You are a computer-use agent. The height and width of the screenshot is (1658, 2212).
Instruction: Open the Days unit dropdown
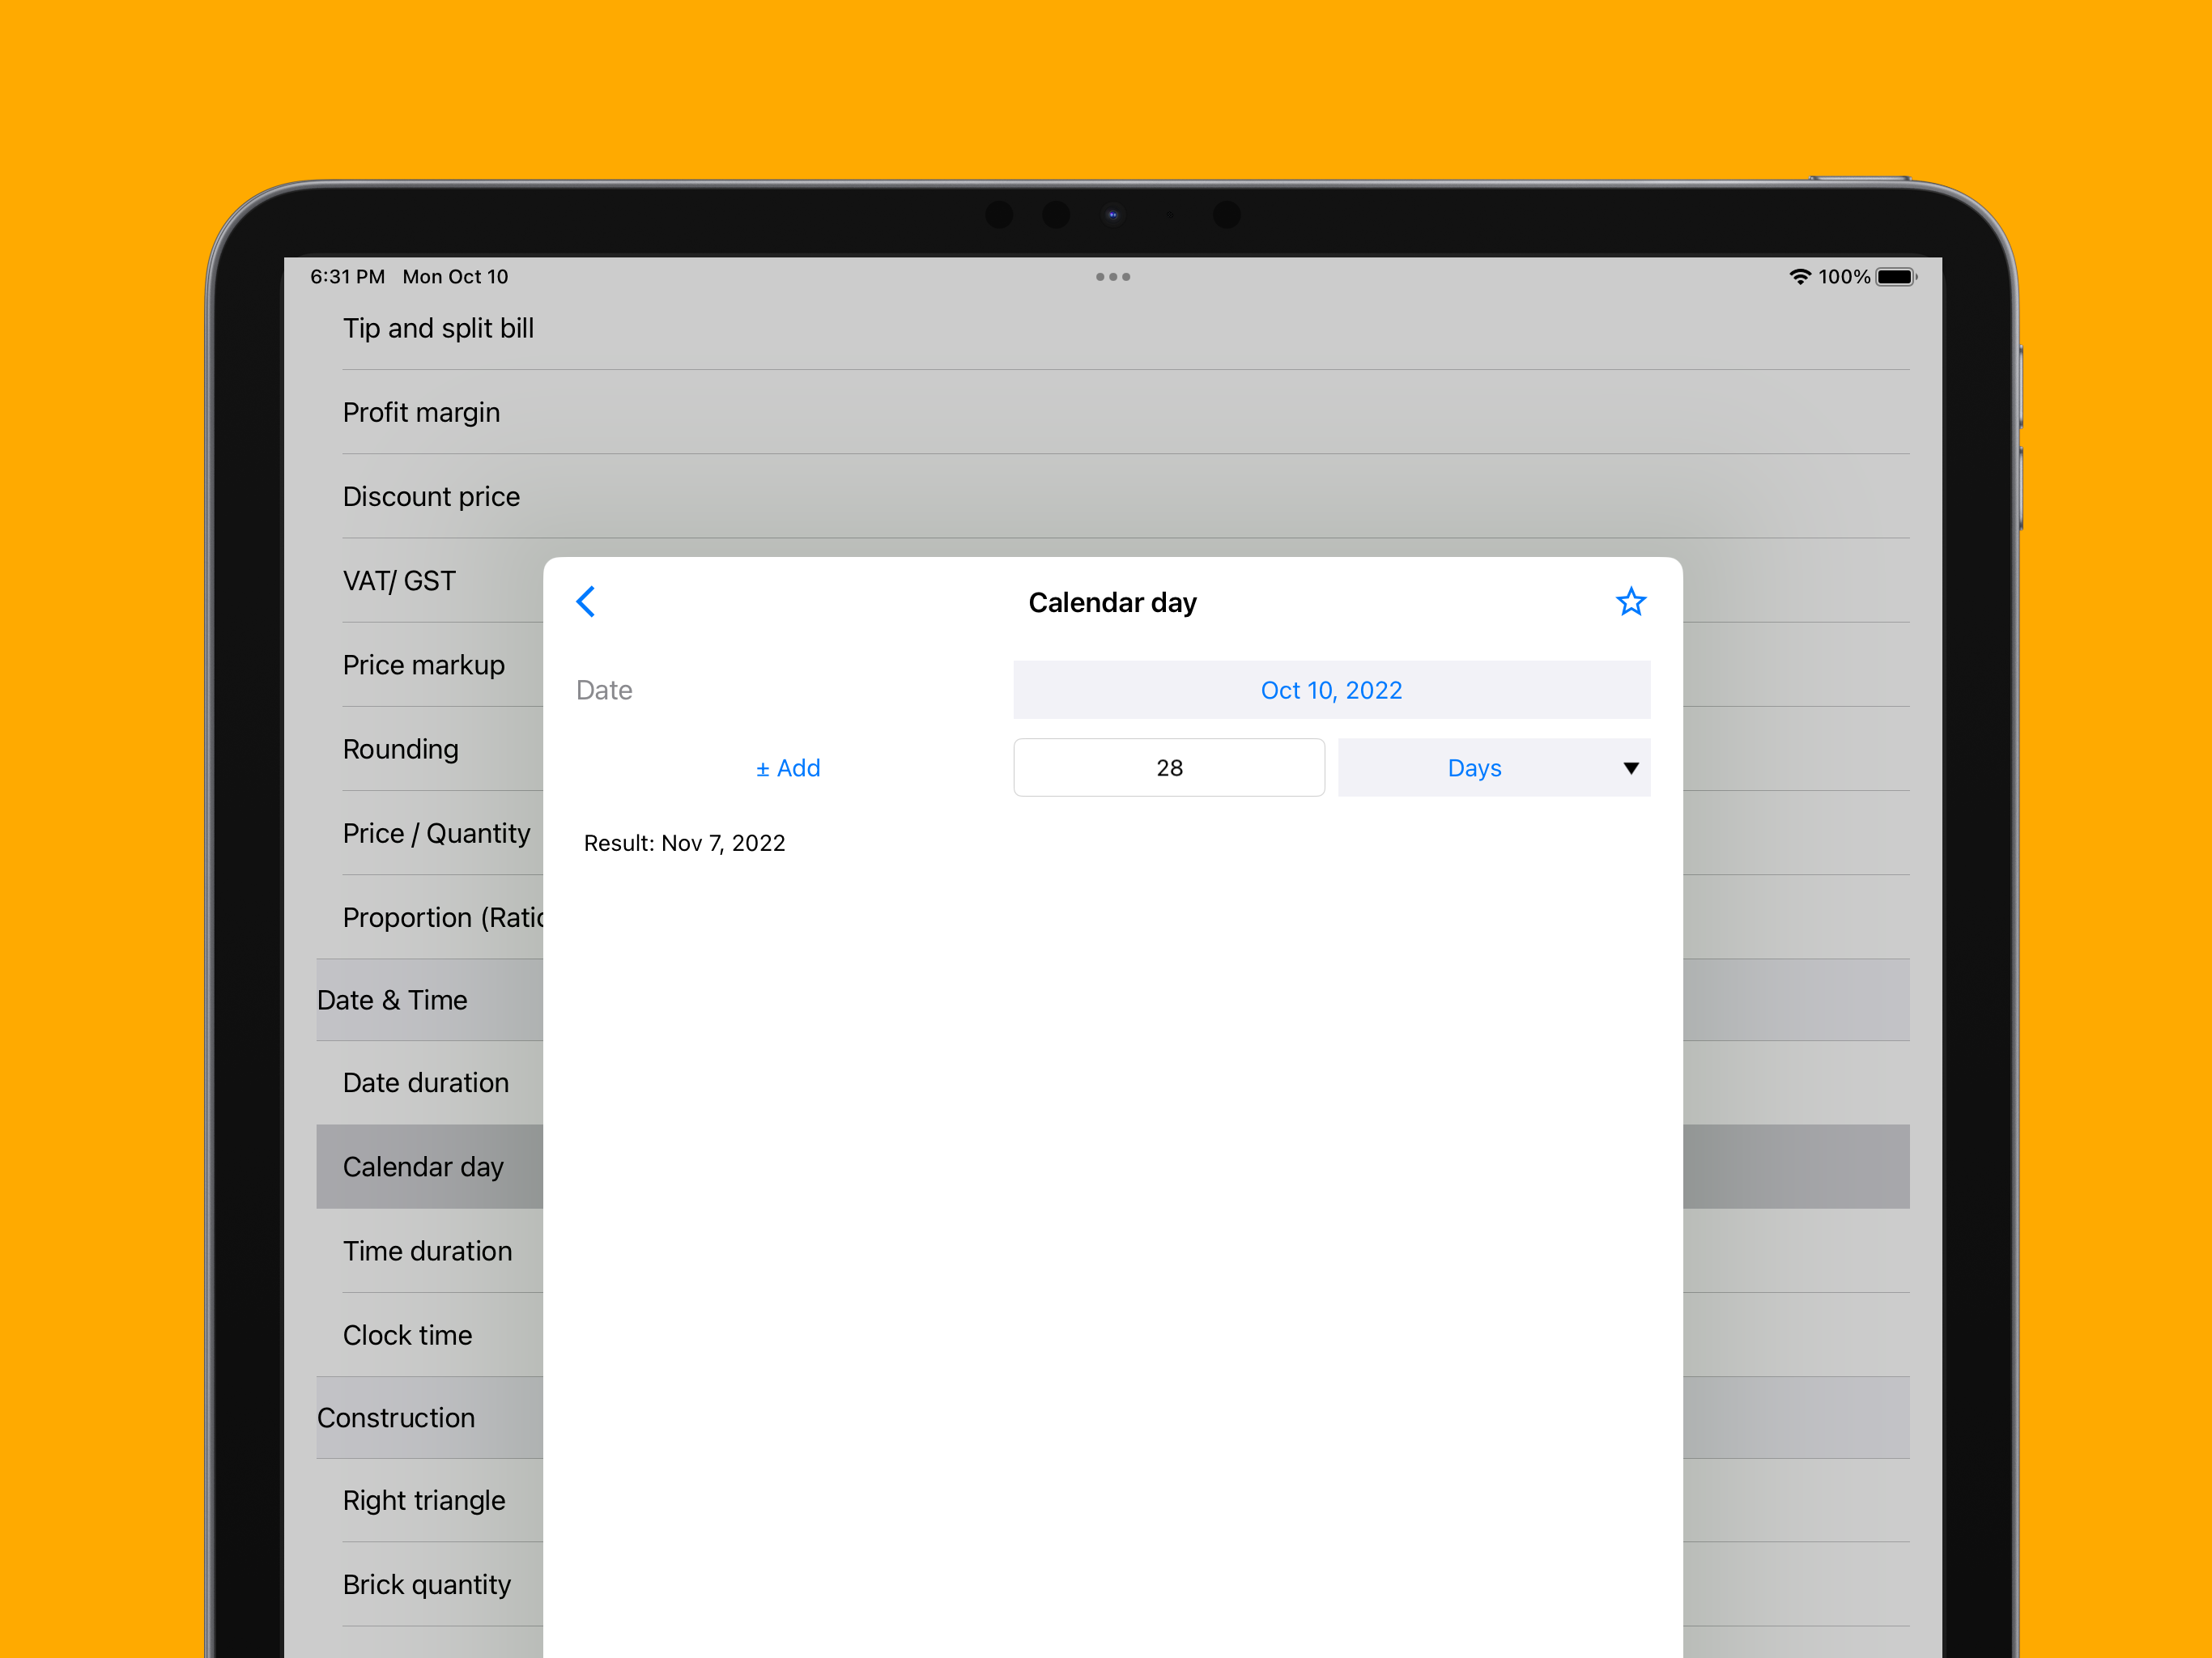point(1474,768)
